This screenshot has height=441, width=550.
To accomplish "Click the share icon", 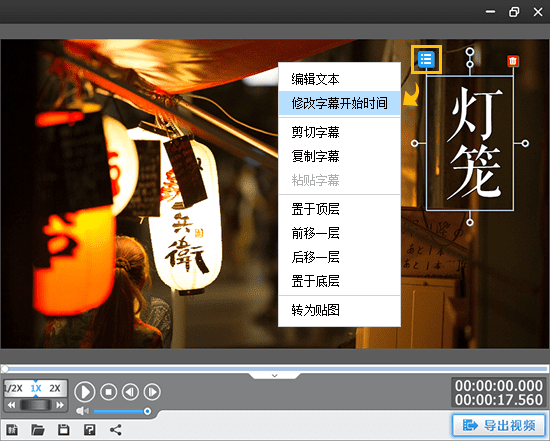I will [115, 429].
